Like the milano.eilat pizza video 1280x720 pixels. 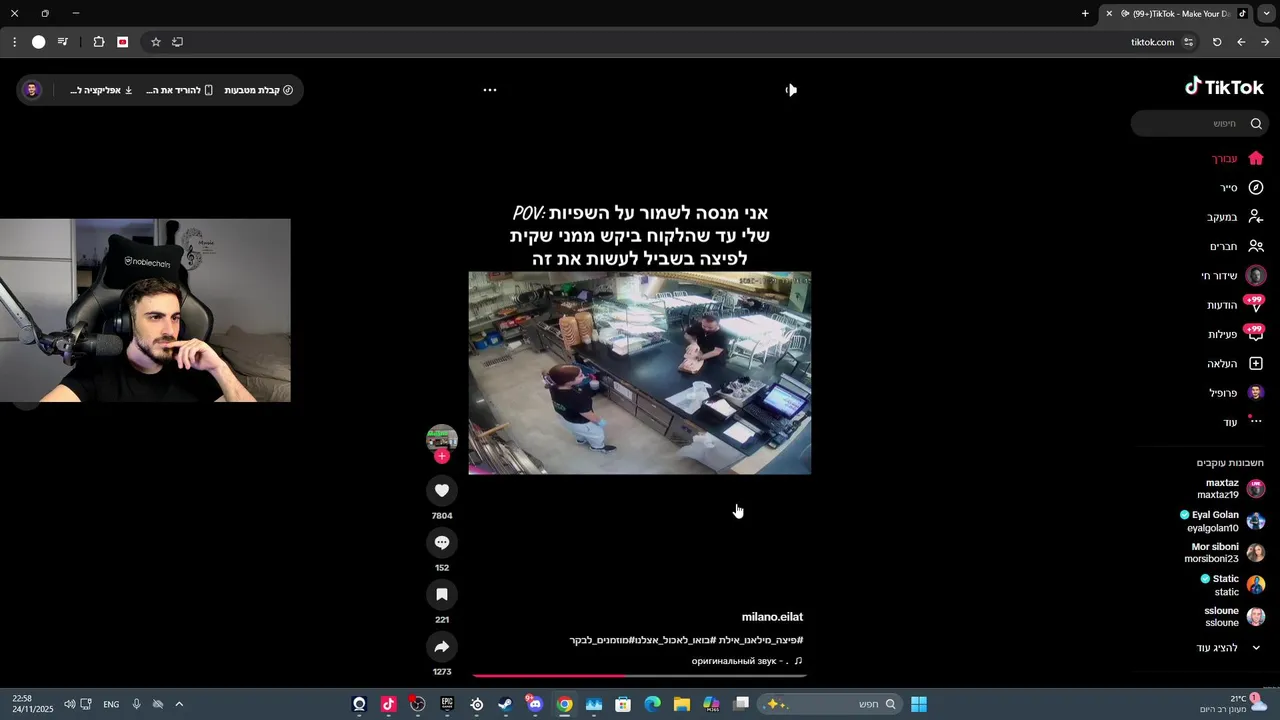[x=442, y=490]
